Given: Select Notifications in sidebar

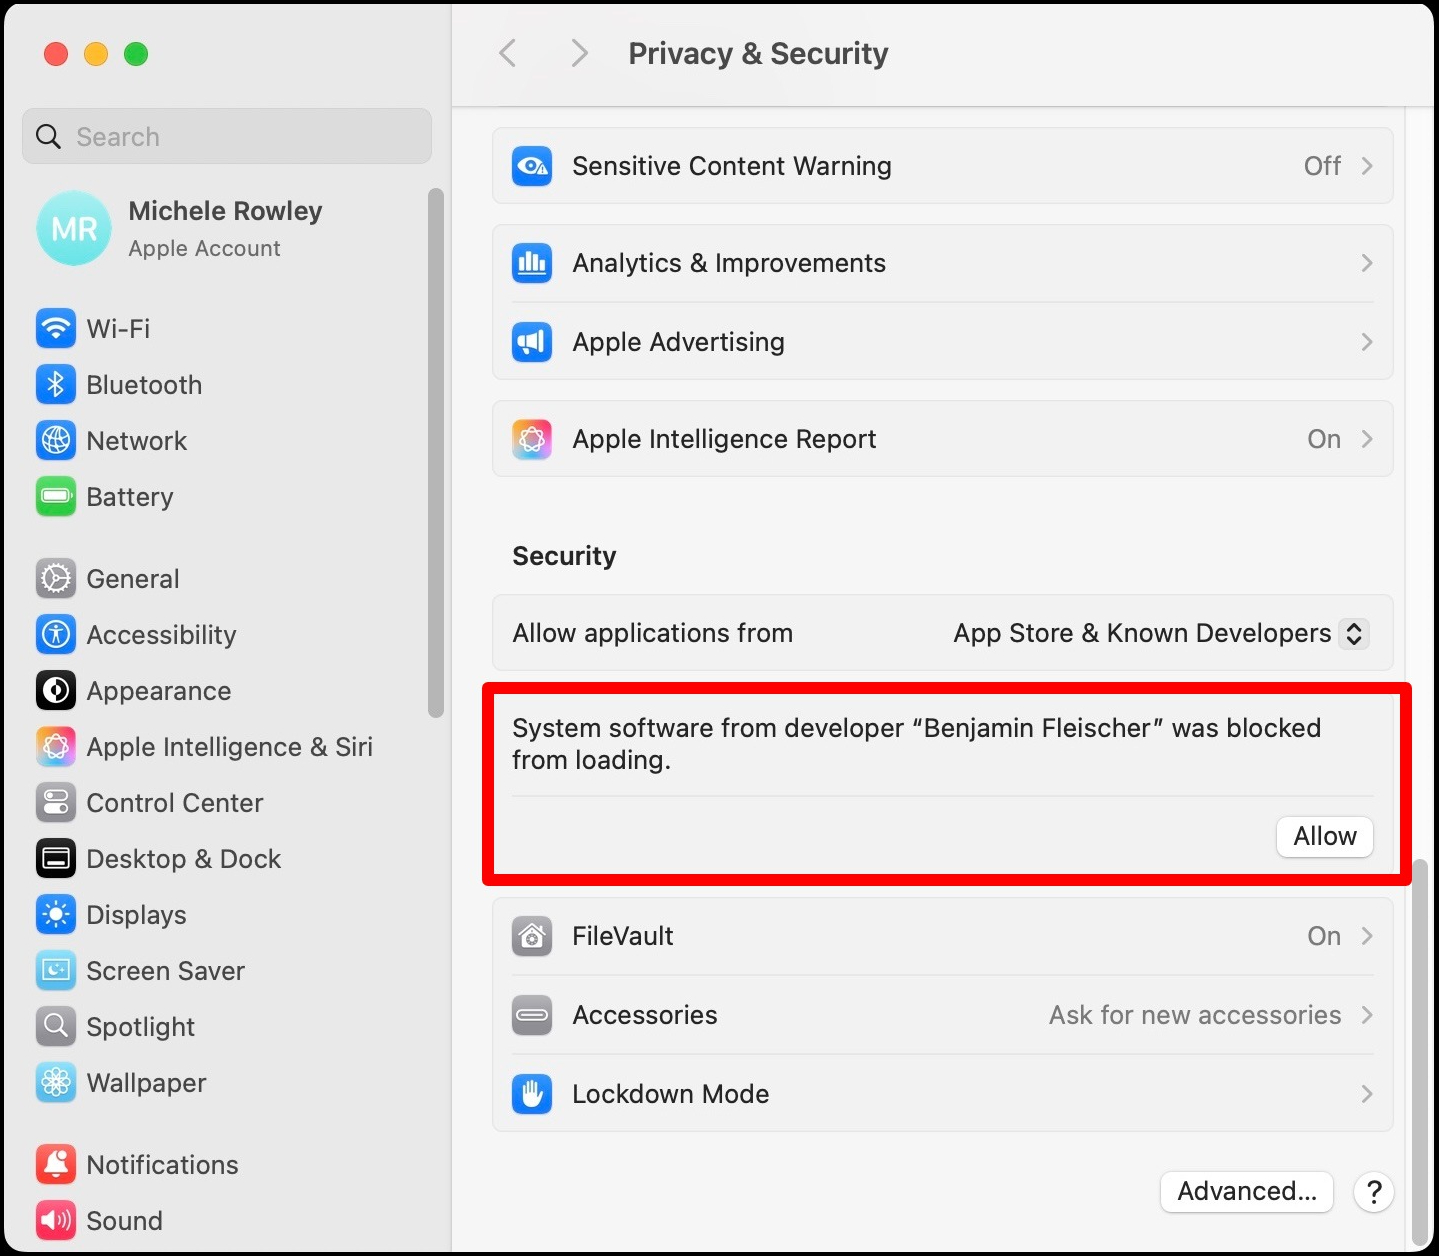Looking at the screenshot, I should pos(162,1165).
